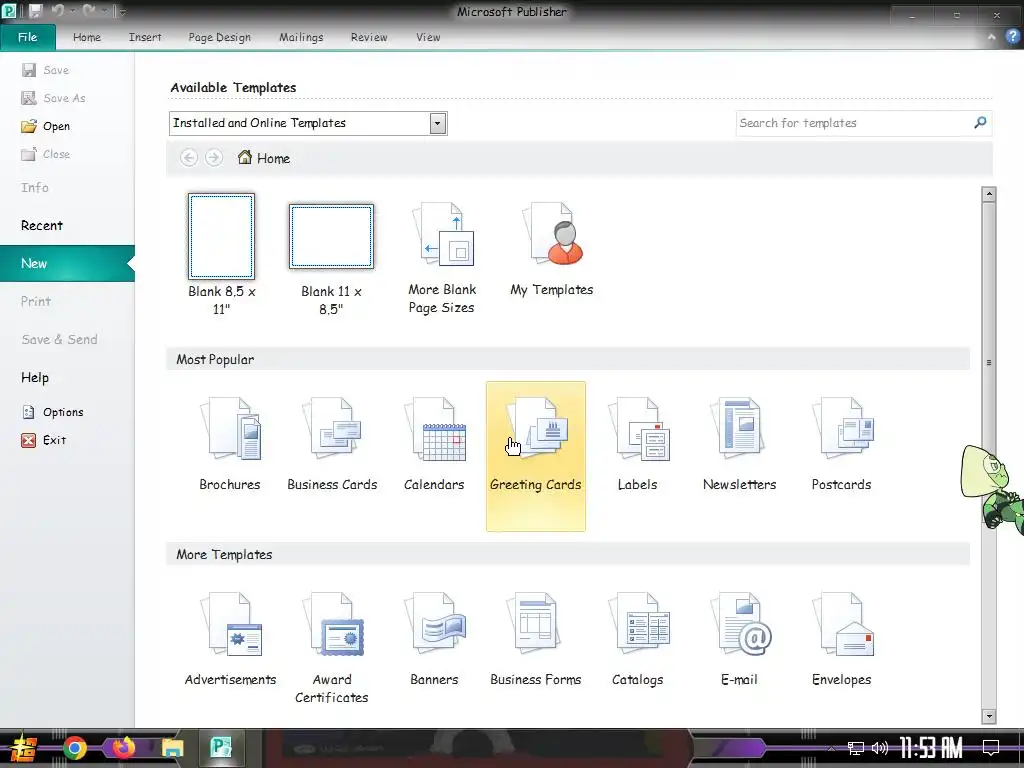
Task: Open Publisher Options
Action: tap(53, 412)
